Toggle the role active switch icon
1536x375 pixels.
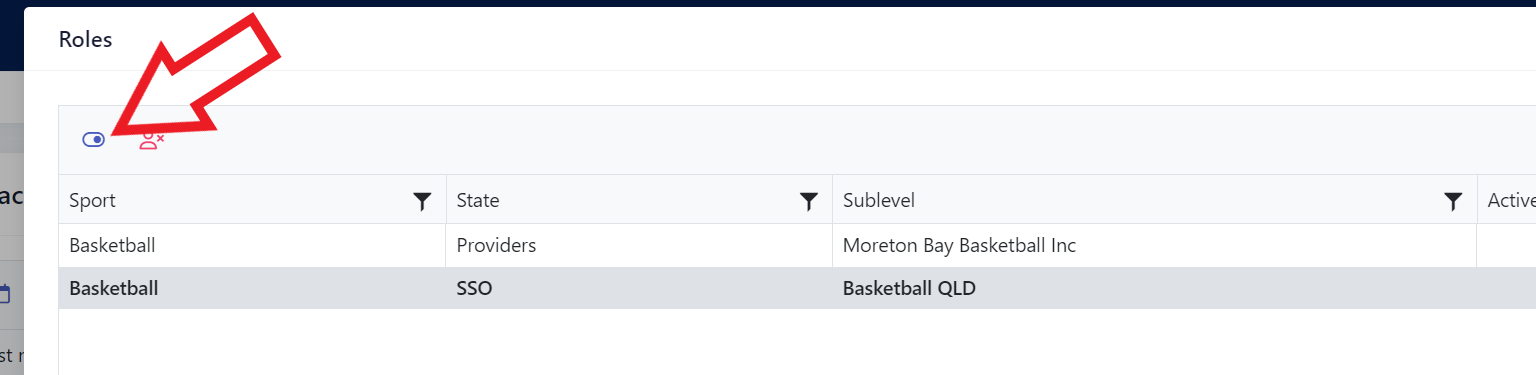(x=93, y=140)
